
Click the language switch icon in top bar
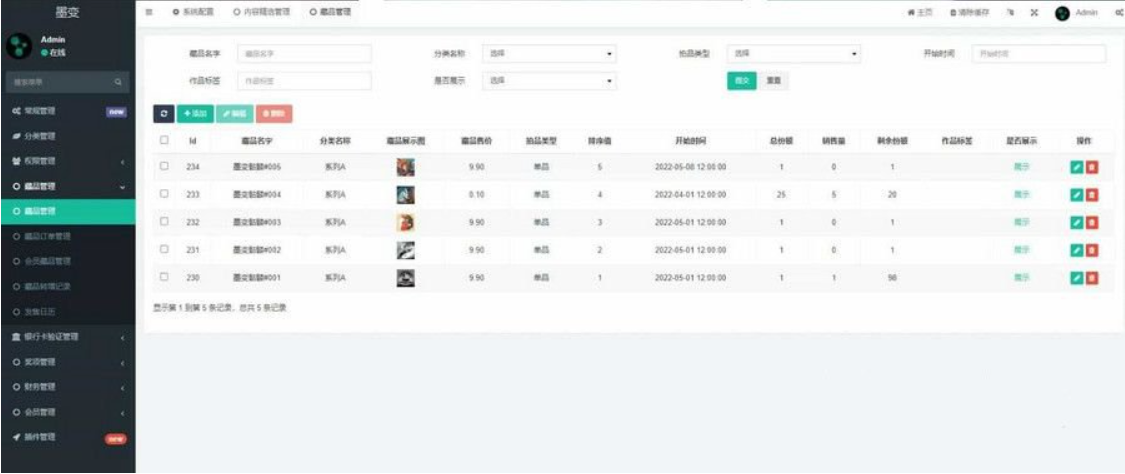(x=1011, y=13)
